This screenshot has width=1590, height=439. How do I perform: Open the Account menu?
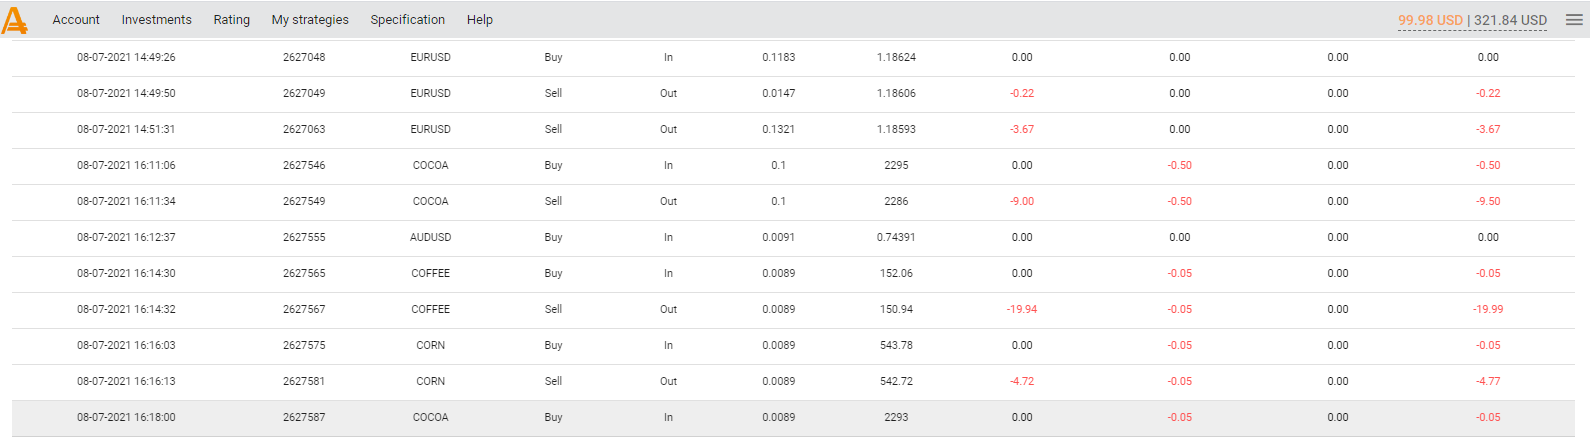coord(76,20)
